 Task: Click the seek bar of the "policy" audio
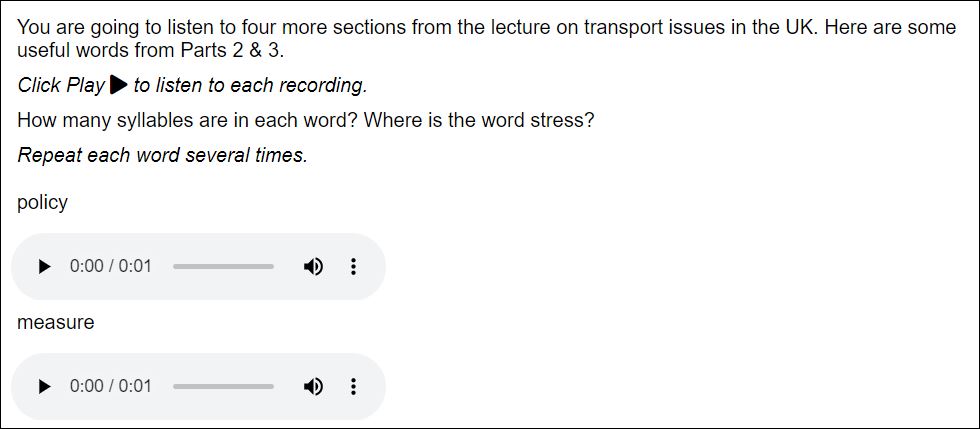point(223,267)
